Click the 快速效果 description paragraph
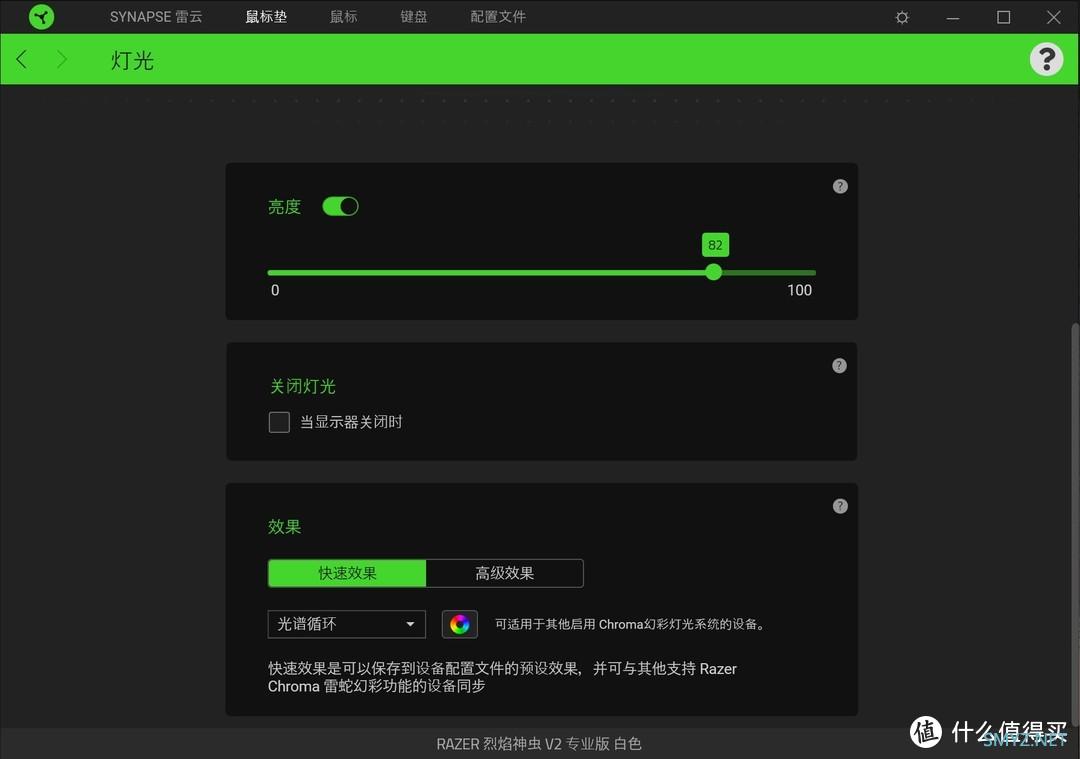 (502, 677)
